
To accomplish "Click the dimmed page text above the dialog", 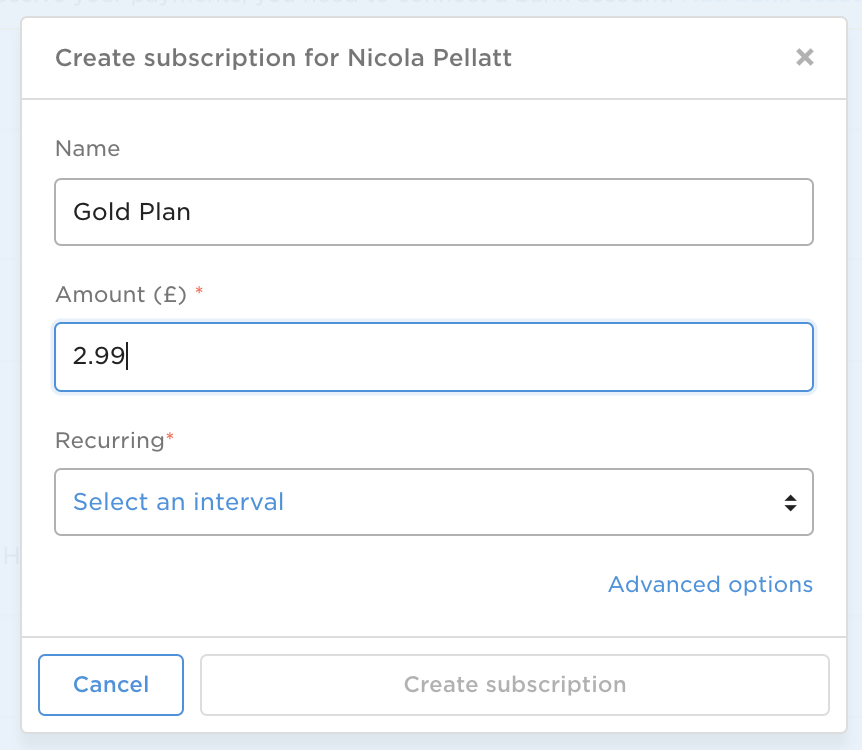I will [x=400, y=5].
